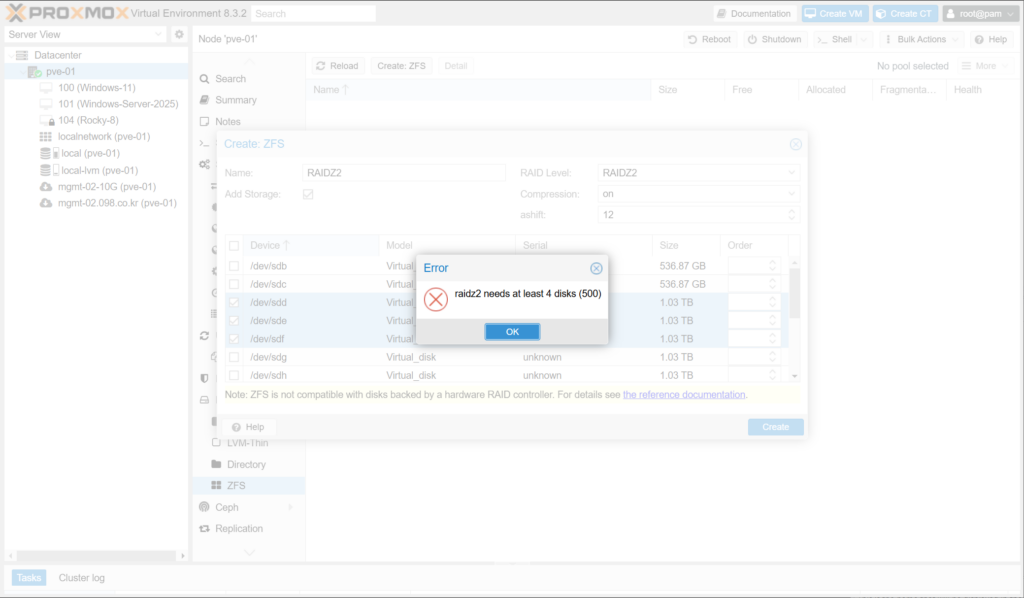Click the Create CT button
Viewport: 1024px width, 598px height.
(904, 14)
